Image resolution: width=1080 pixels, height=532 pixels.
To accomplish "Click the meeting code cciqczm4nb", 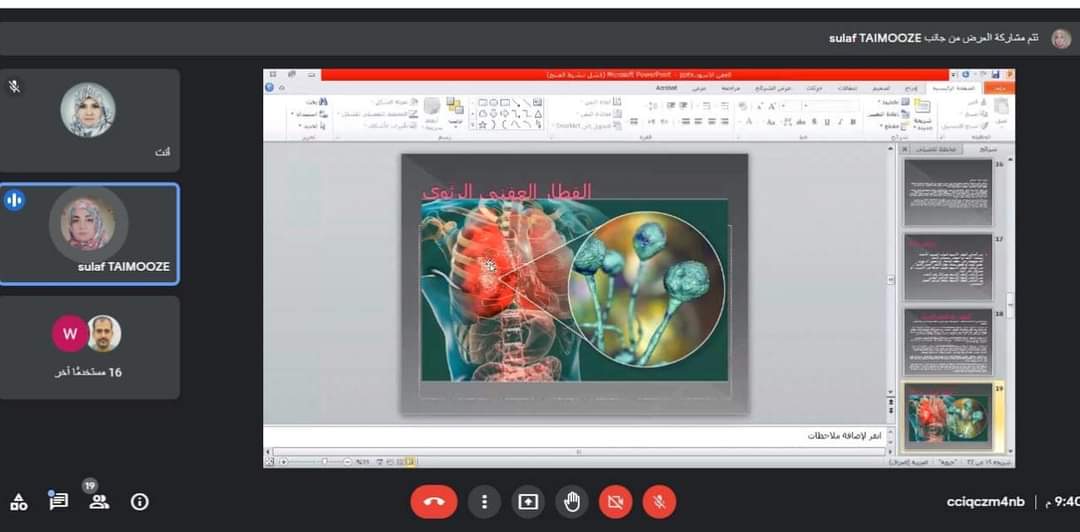I will pyautogui.click(x=985, y=502).
